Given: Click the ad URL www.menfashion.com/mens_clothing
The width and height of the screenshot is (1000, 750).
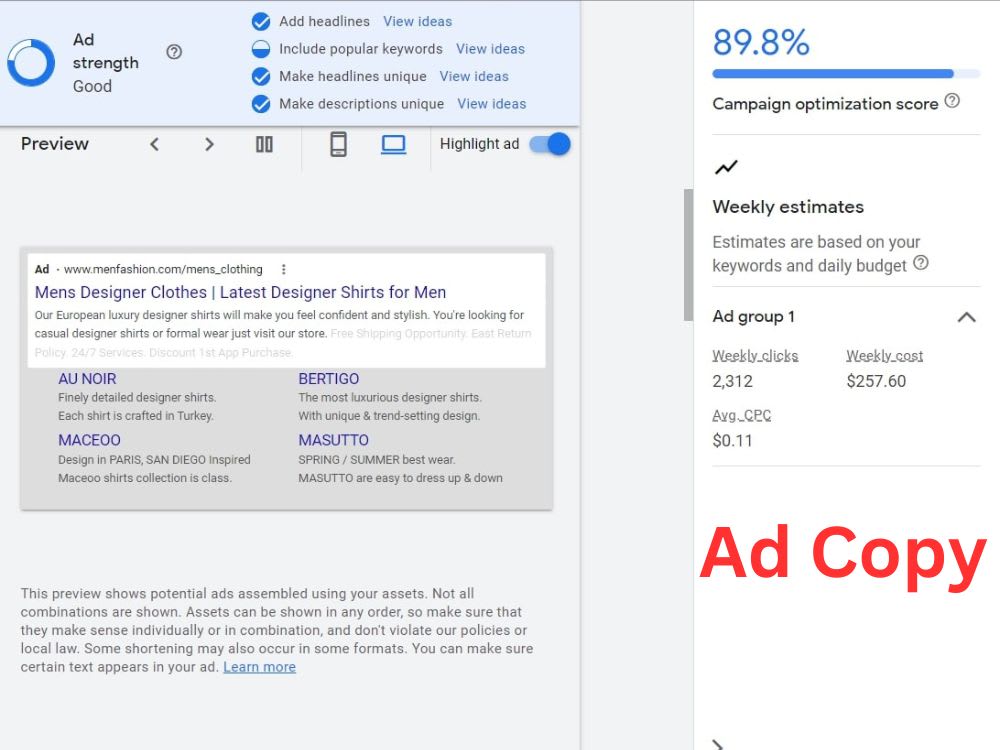Looking at the screenshot, I should pyautogui.click(x=163, y=269).
